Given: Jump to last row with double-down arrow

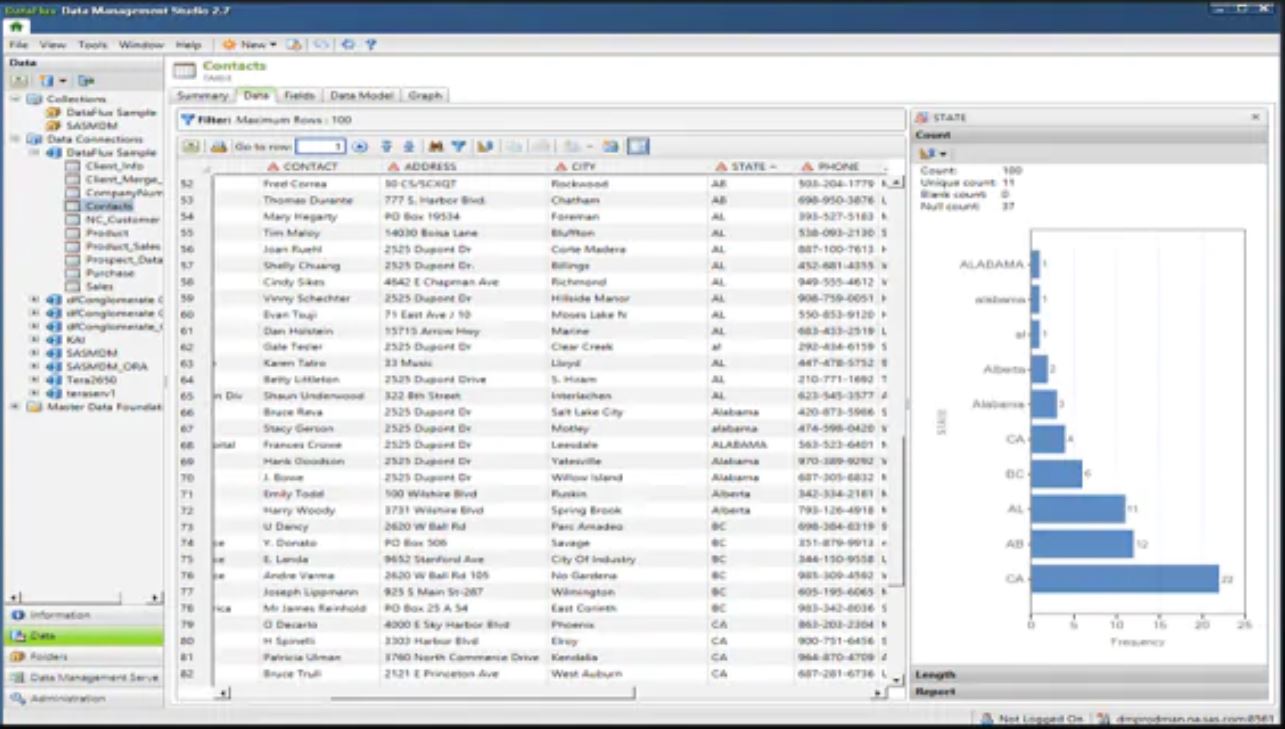Looking at the screenshot, I should click(387, 147).
